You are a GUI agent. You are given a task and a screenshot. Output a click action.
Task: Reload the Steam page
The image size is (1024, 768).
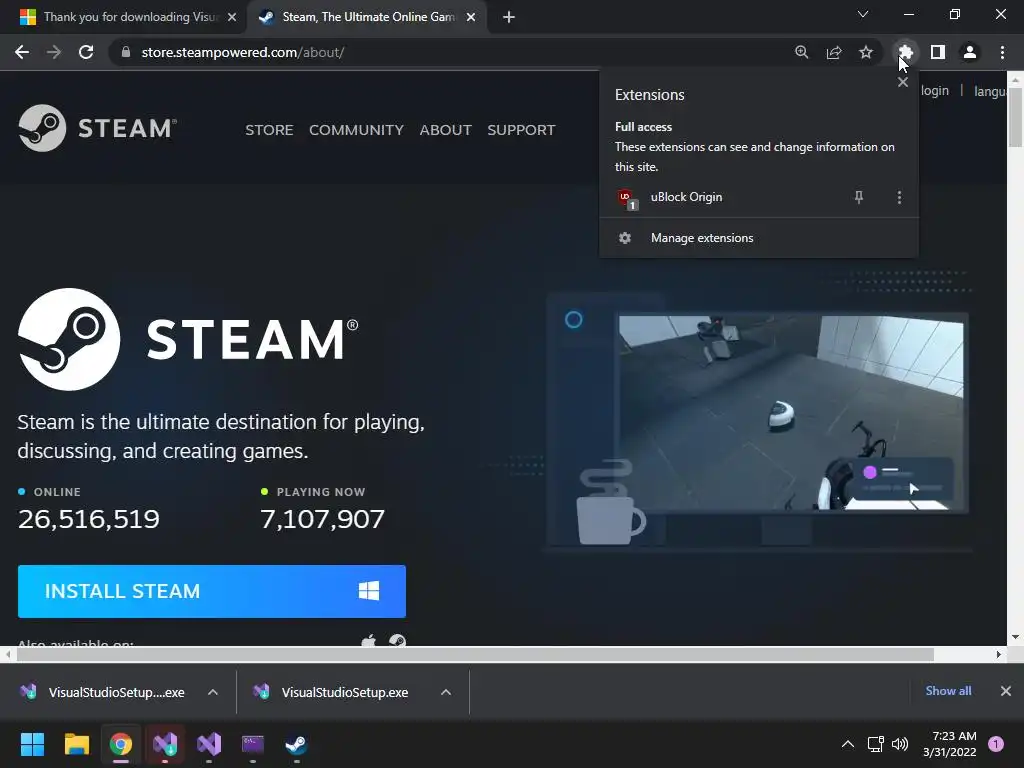pos(86,52)
